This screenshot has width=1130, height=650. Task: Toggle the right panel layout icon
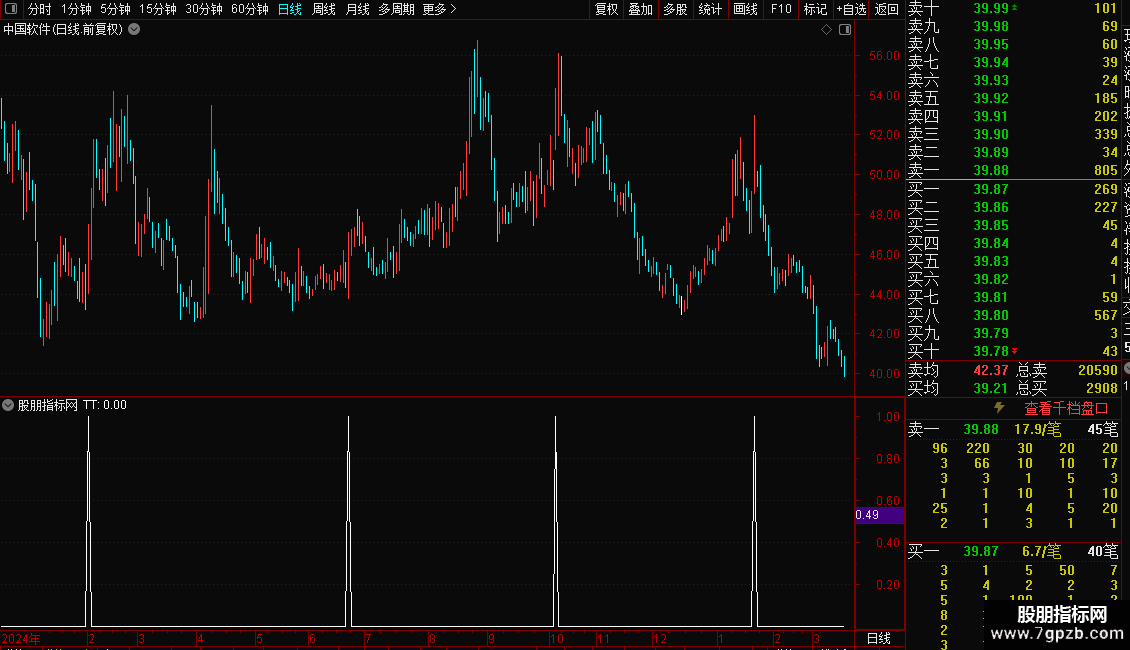pyautogui.click(x=845, y=30)
